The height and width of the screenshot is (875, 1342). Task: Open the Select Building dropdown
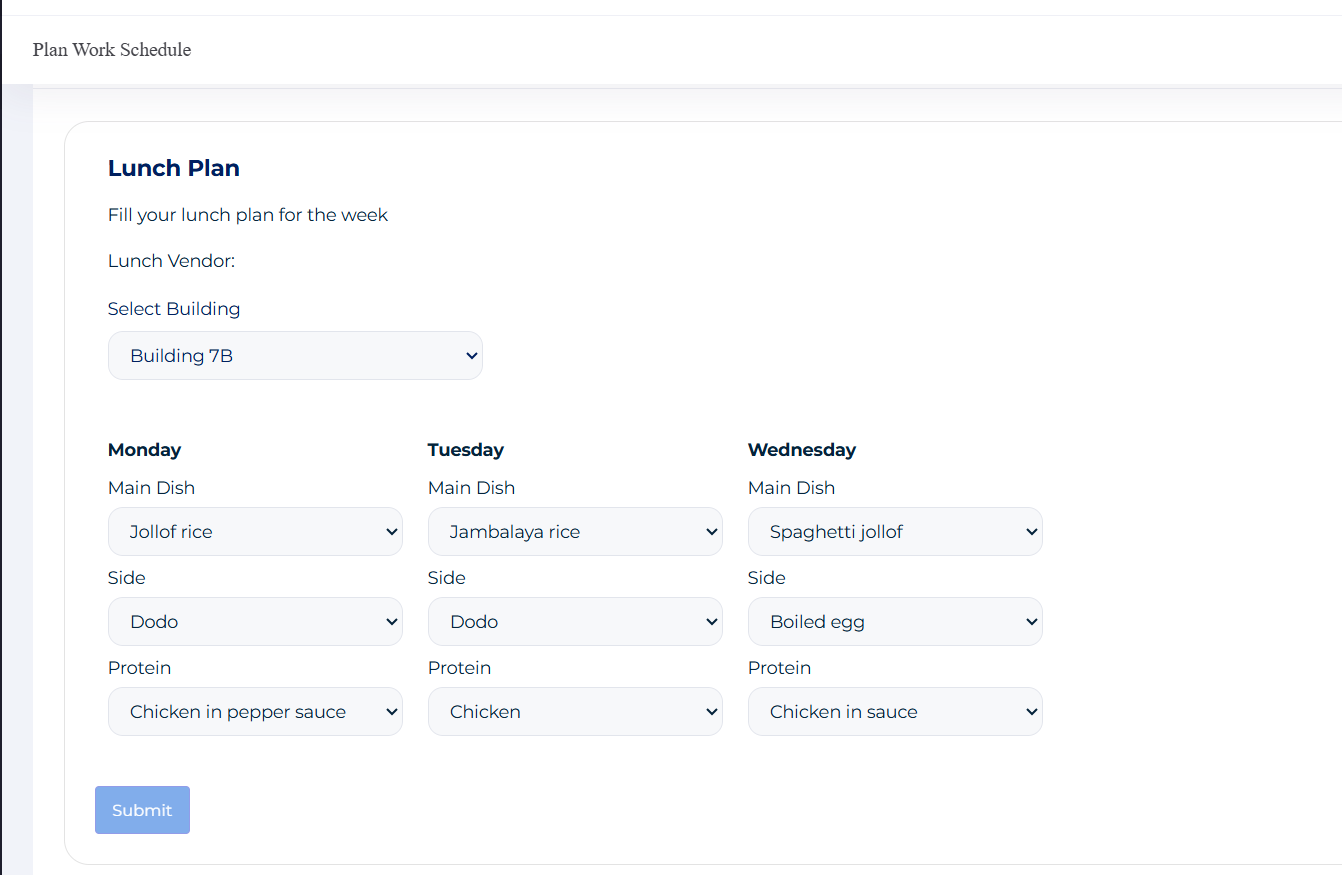pos(294,356)
